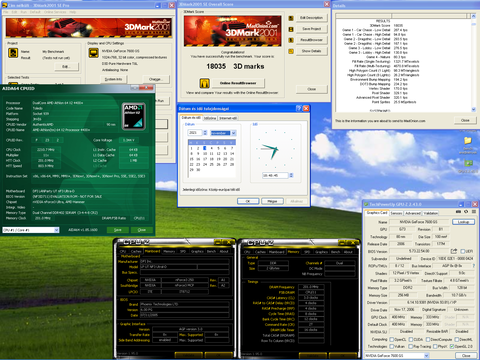Click the ResultBrowser button in the score window
This screenshot has width=480, height=360.
(x=312, y=40)
